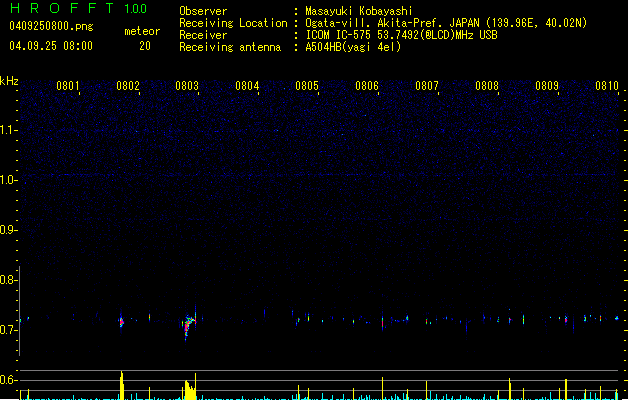The width and height of the screenshot is (629, 400).
Task: Click the version number 1.0.0
Action: pyautogui.click(x=136, y=9)
